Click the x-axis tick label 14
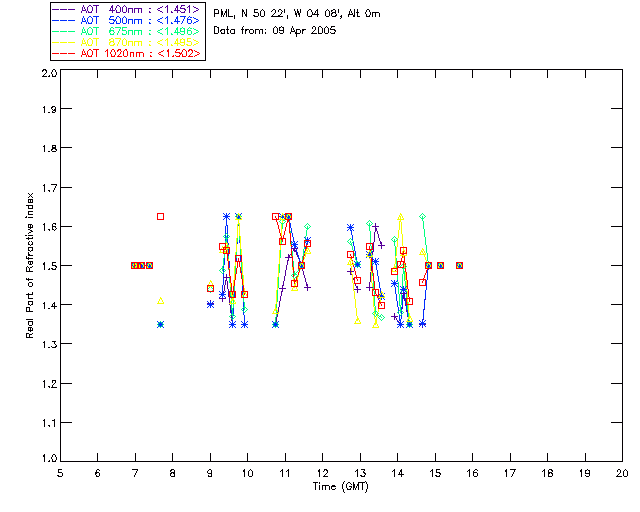 (398, 473)
